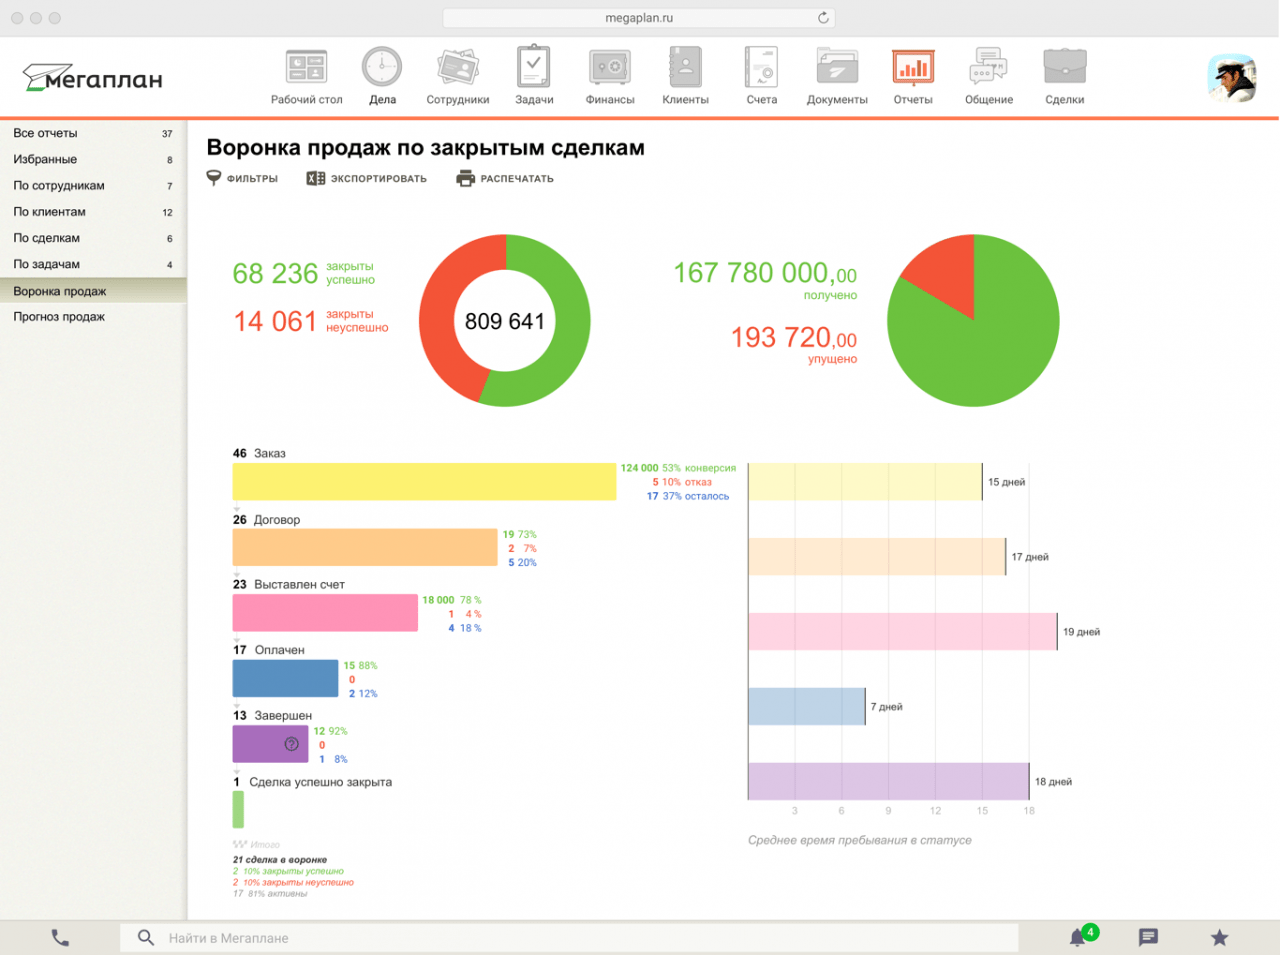Select Все отчеты in the sidebar

[93, 133]
